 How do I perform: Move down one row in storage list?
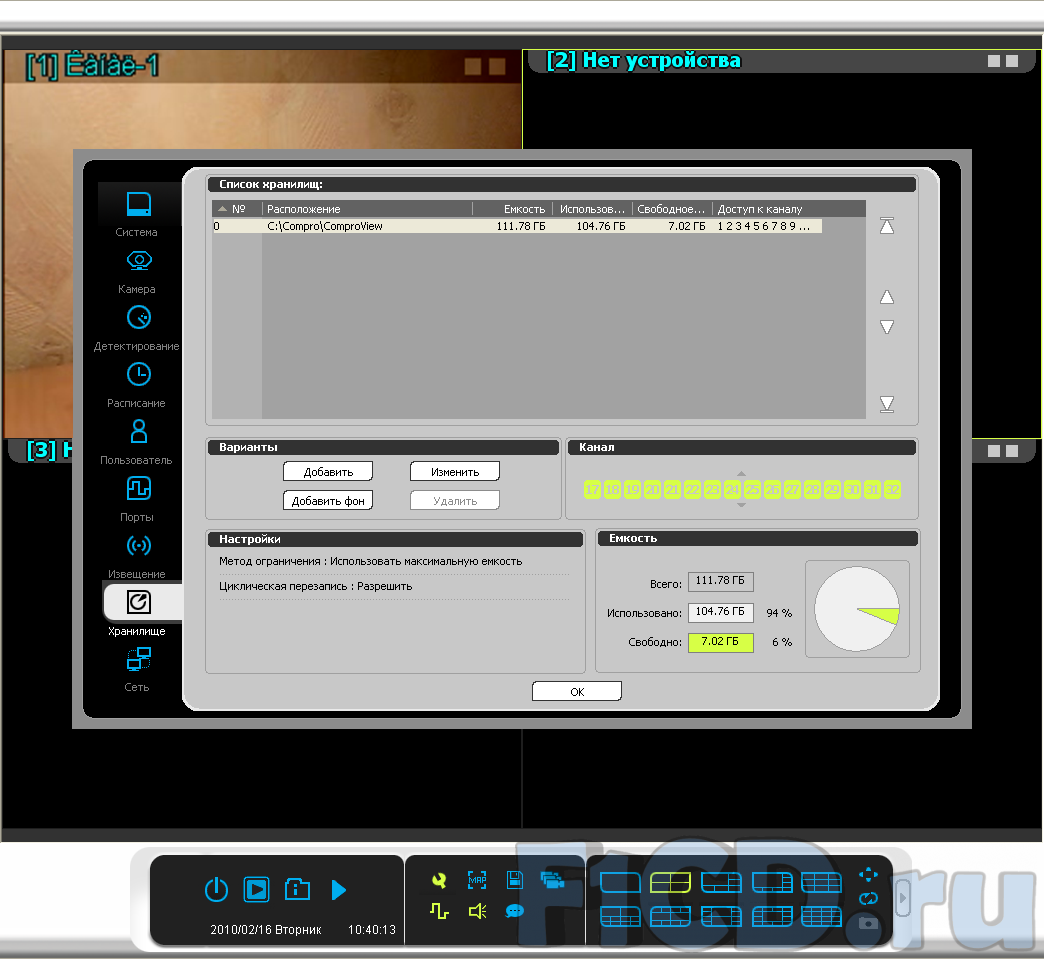click(887, 327)
